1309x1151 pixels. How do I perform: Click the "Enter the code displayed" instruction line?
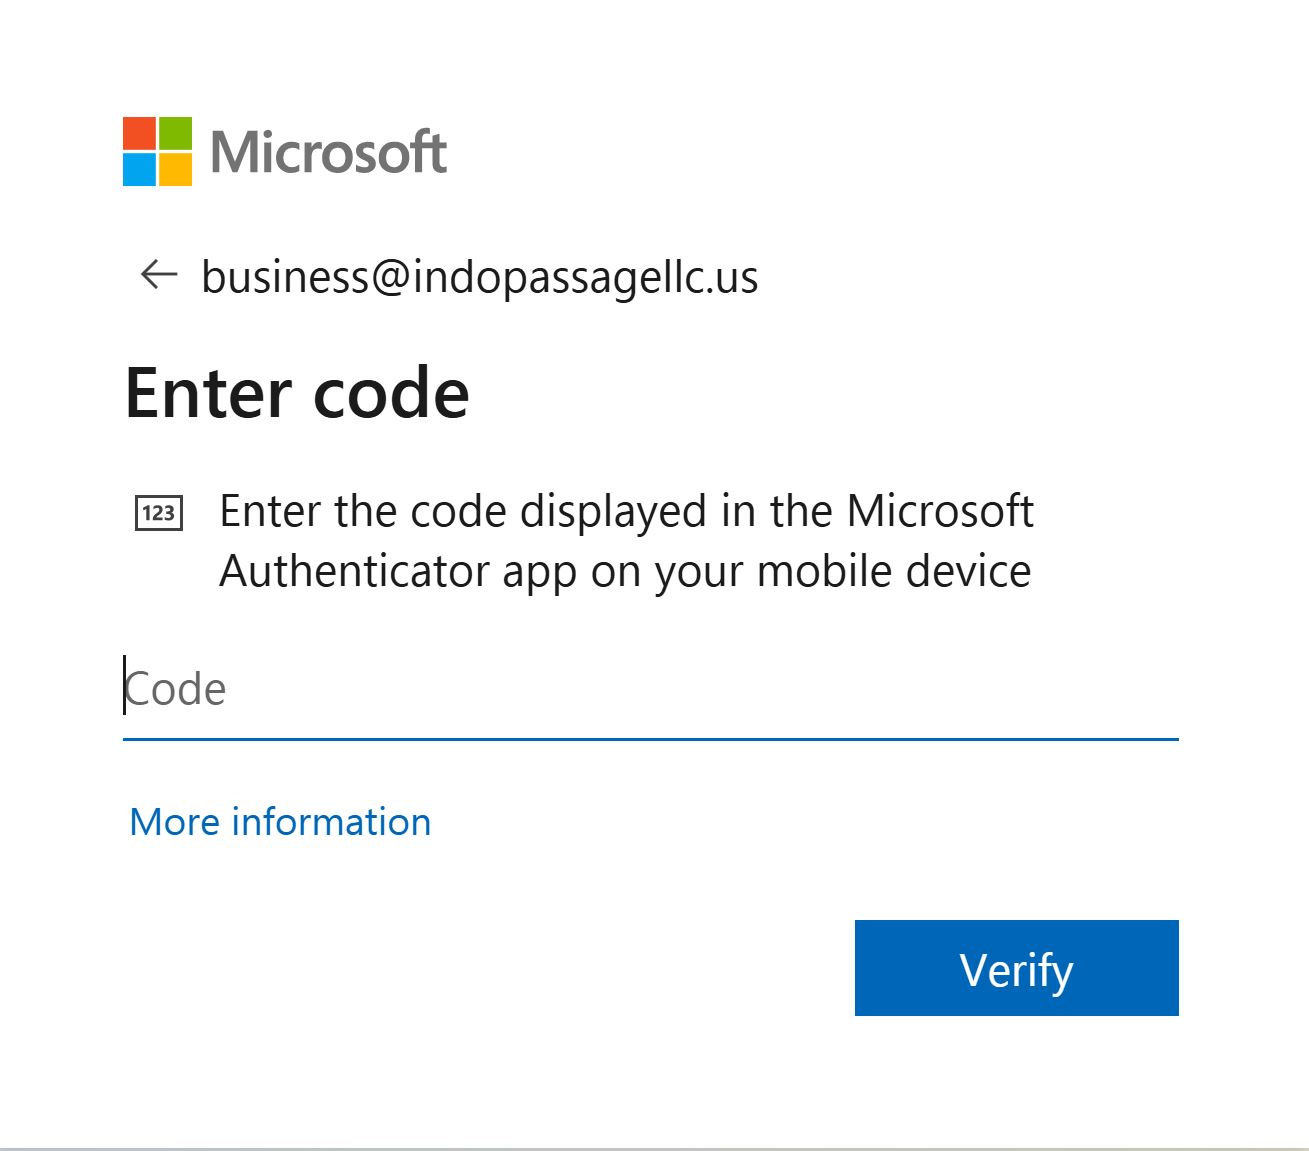coord(625,511)
